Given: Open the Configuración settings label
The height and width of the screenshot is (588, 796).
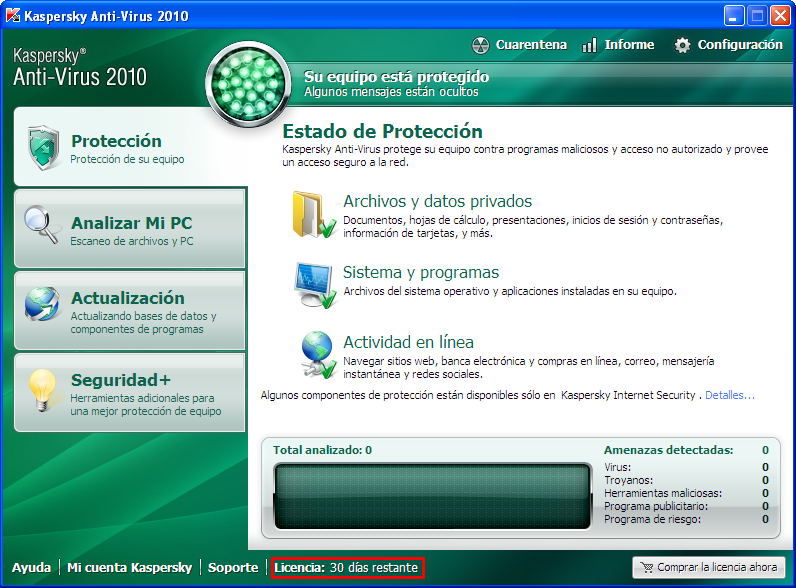Looking at the screenshot, I should tap(740, 45).
